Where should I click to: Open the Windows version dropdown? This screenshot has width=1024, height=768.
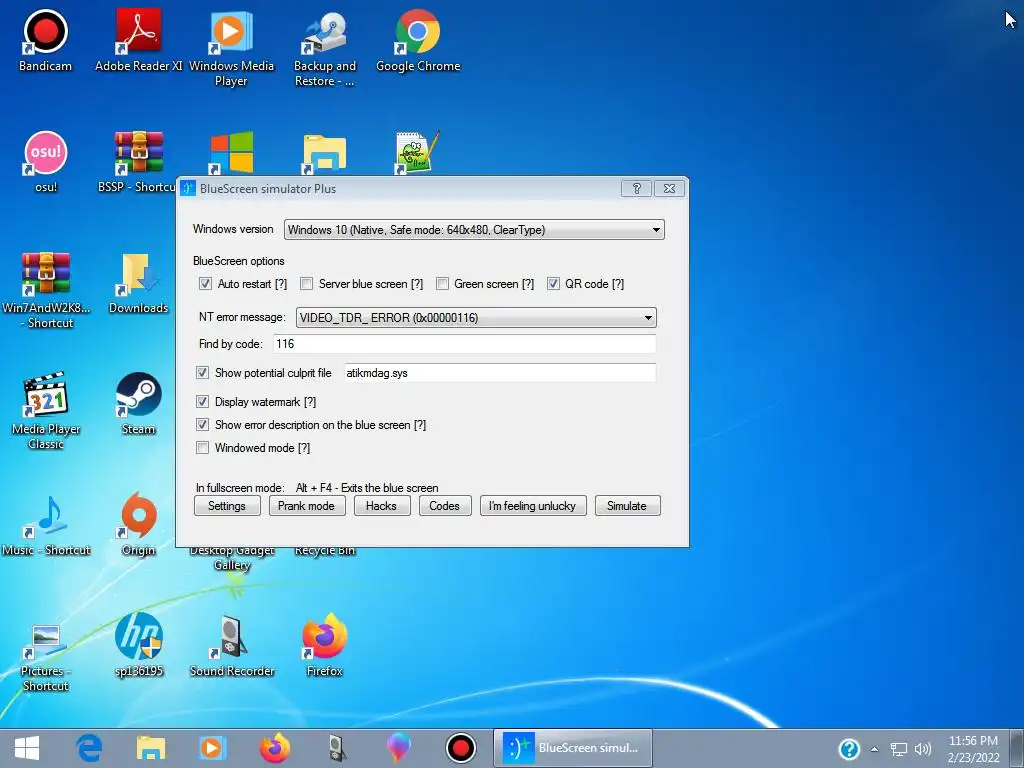474,230
